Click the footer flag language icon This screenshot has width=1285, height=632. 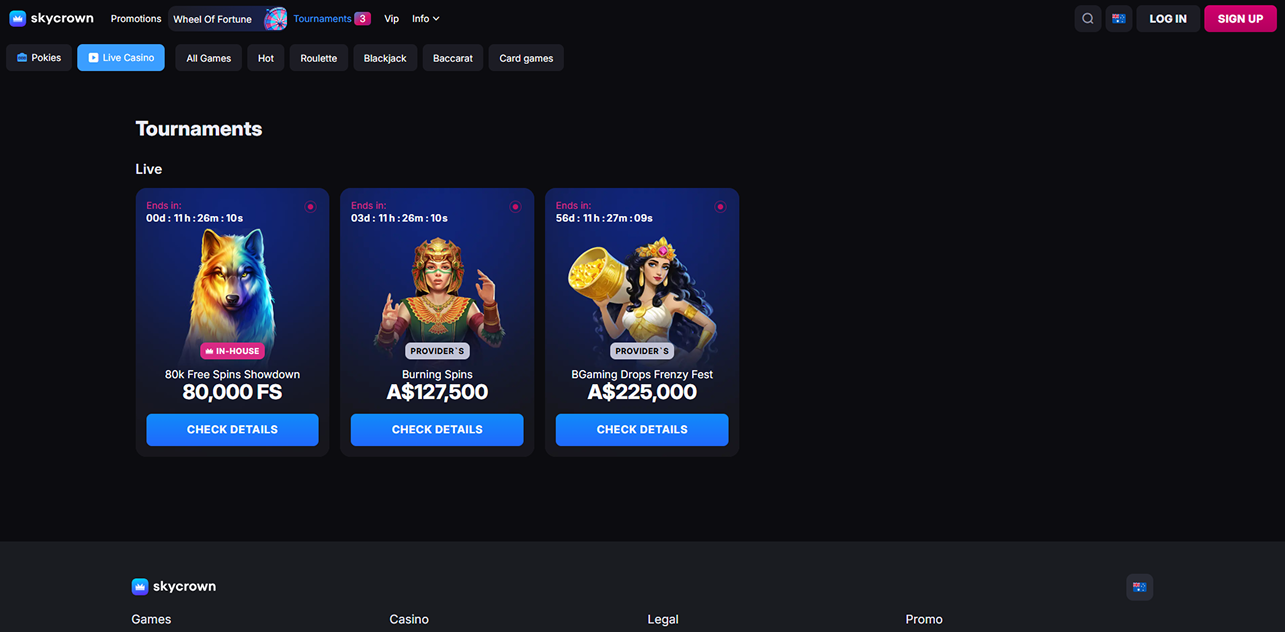1139,587
